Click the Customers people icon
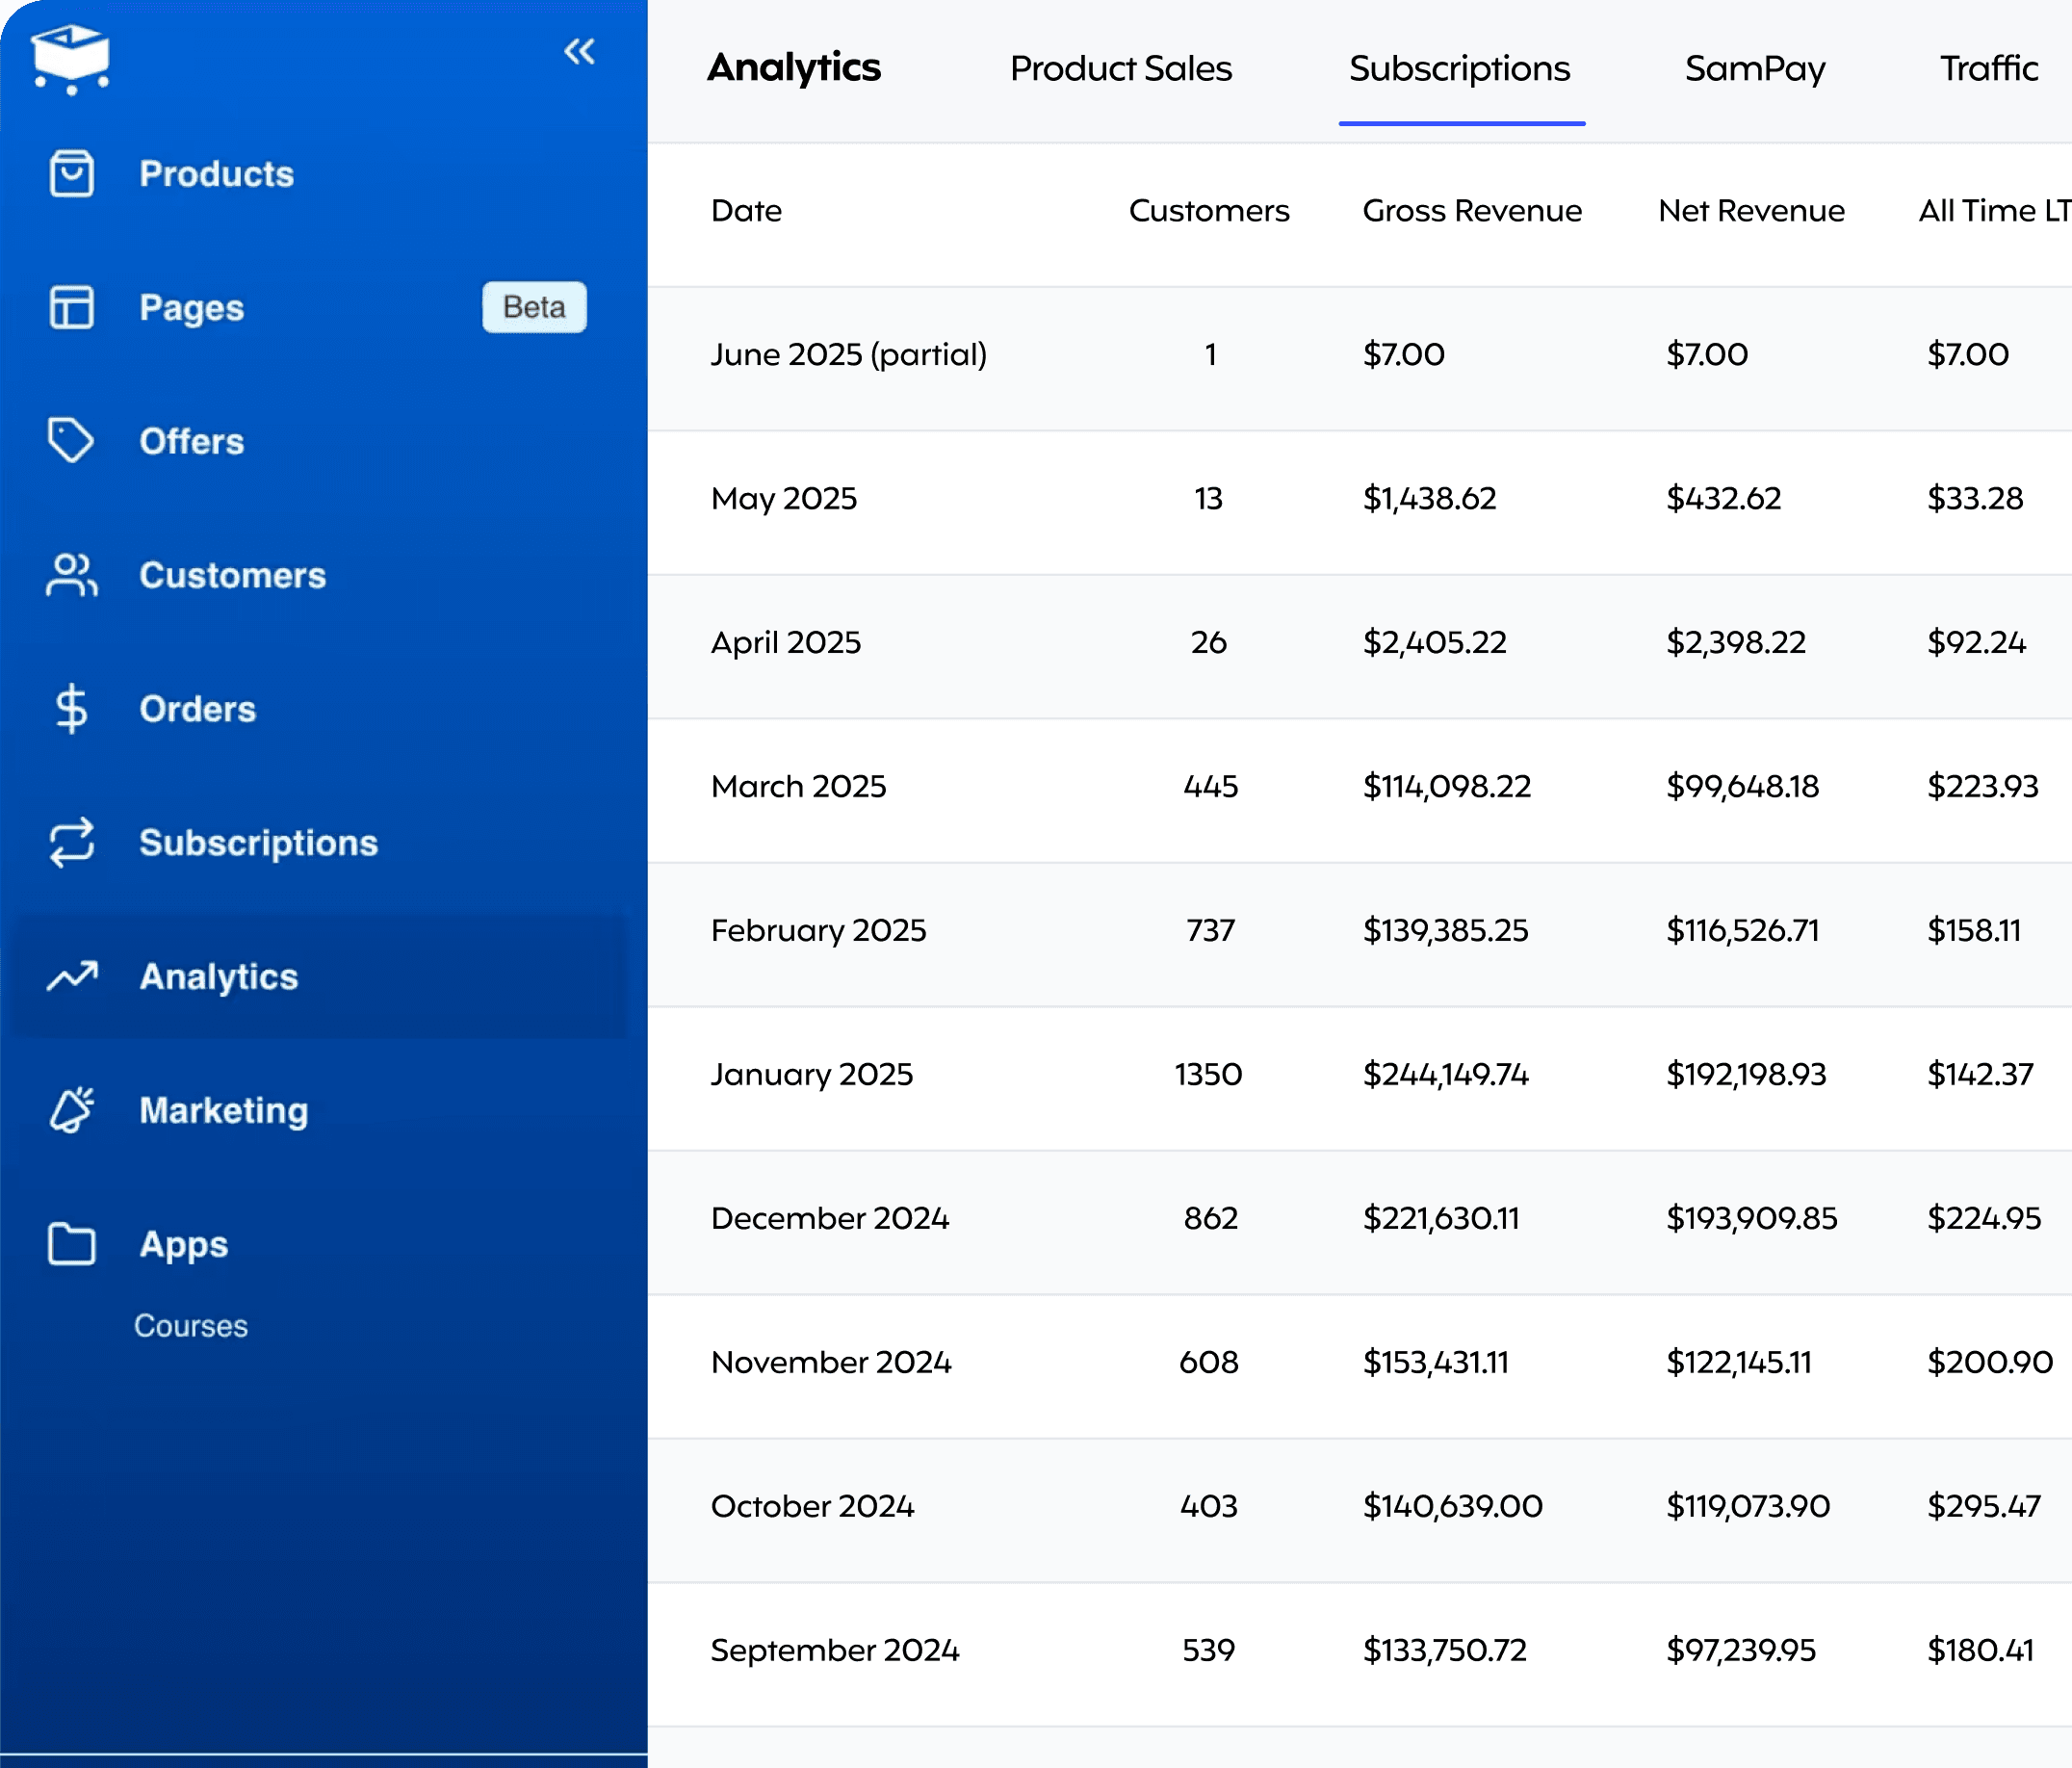 (x=71, y=575)
